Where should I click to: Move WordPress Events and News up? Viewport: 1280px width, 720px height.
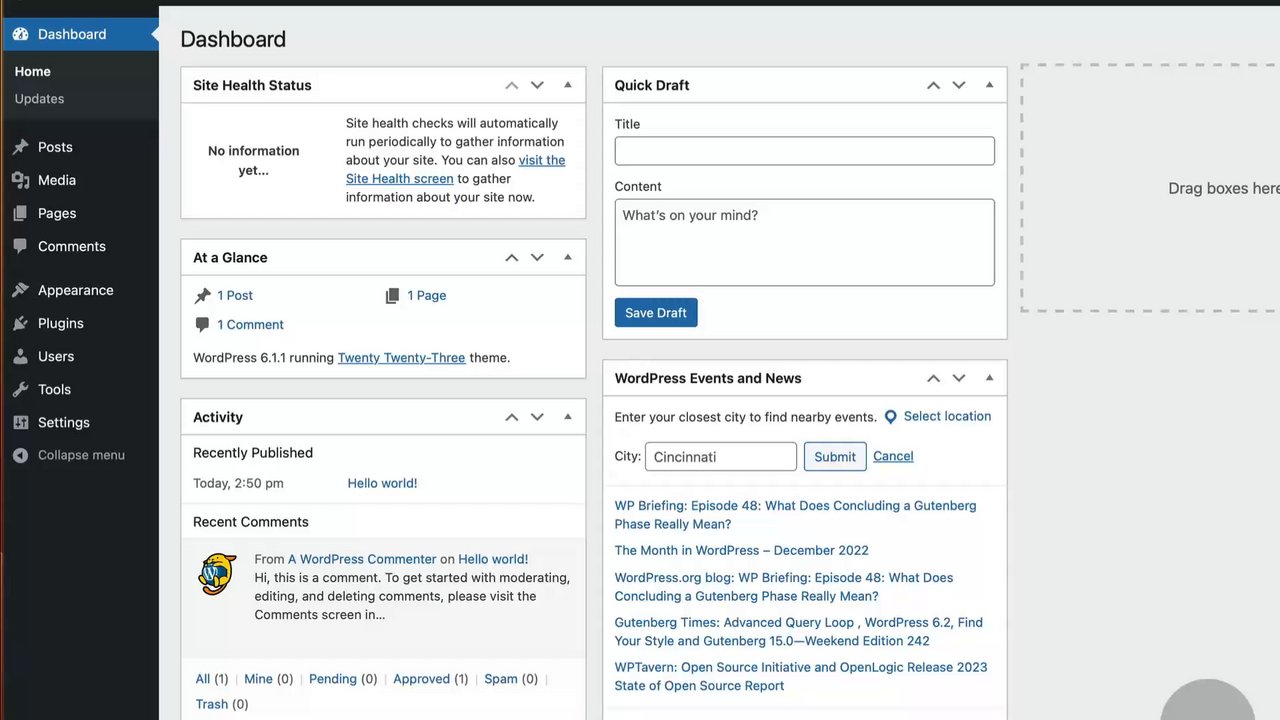pyautogui.click(x=933, y=379)
